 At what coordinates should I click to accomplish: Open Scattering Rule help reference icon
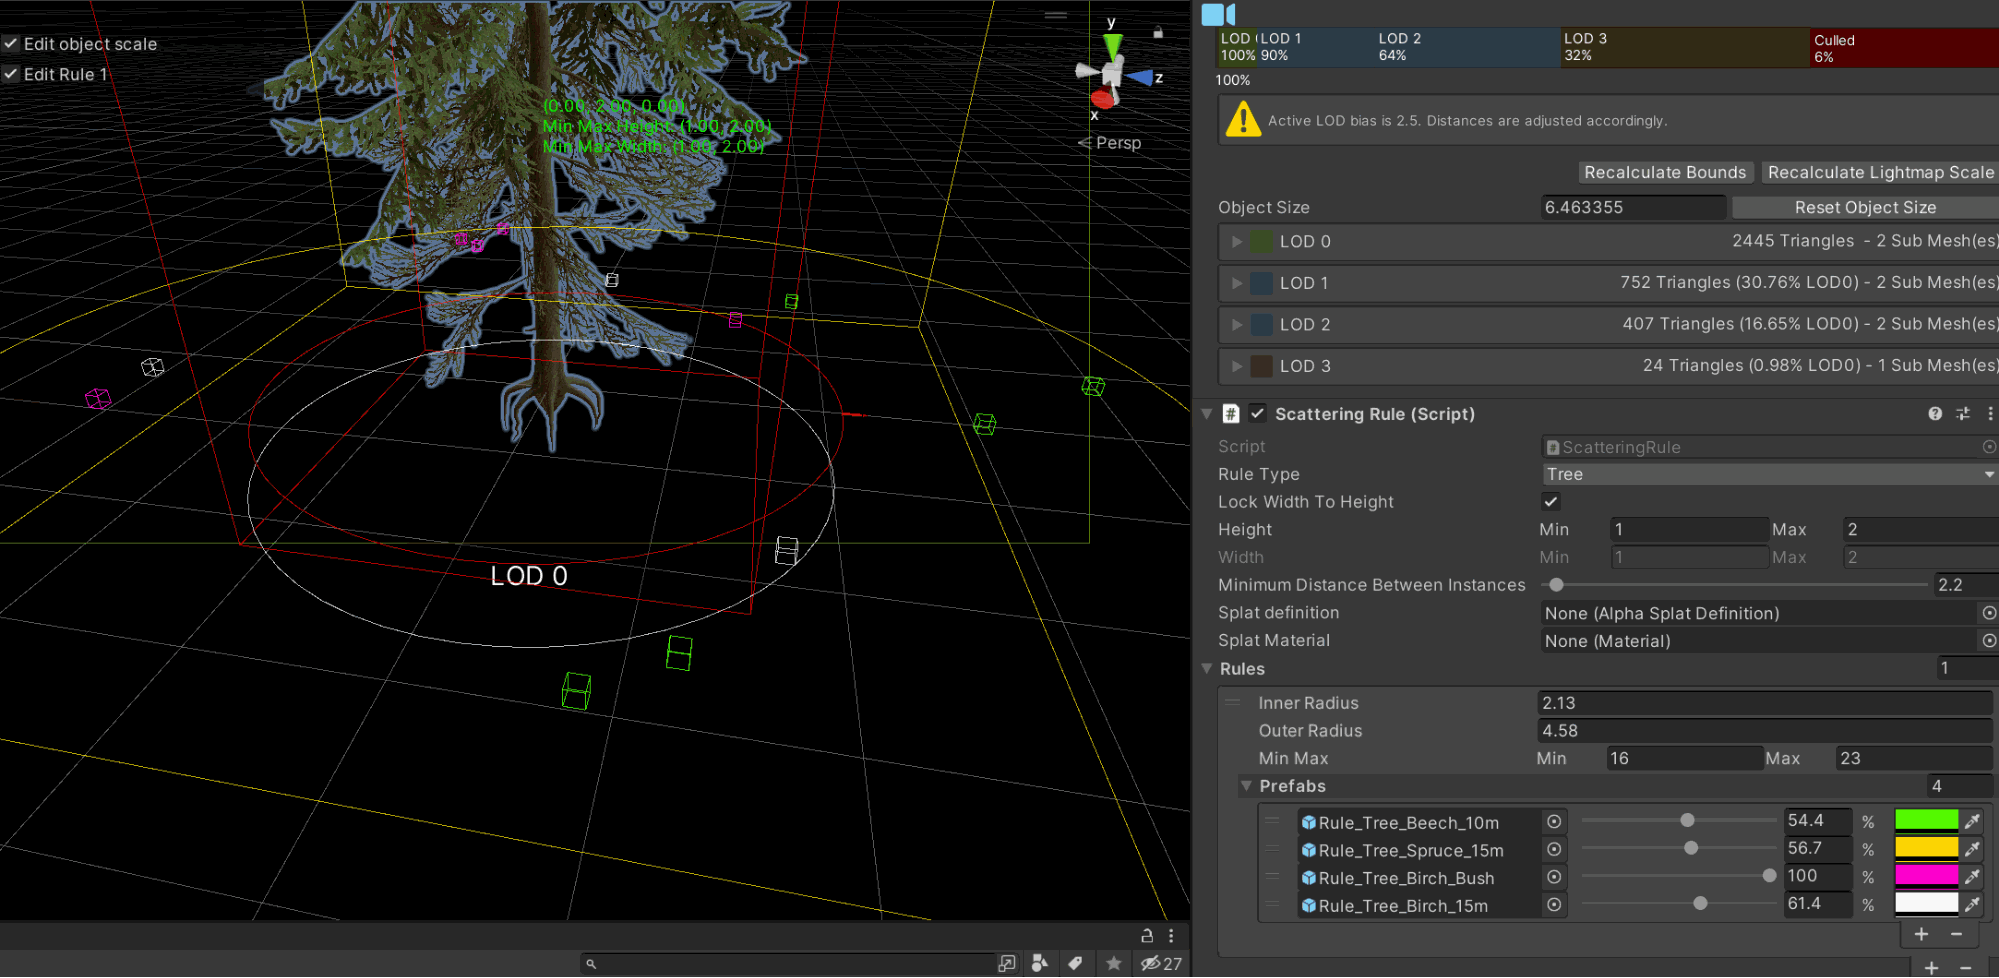click(1935, 414)
